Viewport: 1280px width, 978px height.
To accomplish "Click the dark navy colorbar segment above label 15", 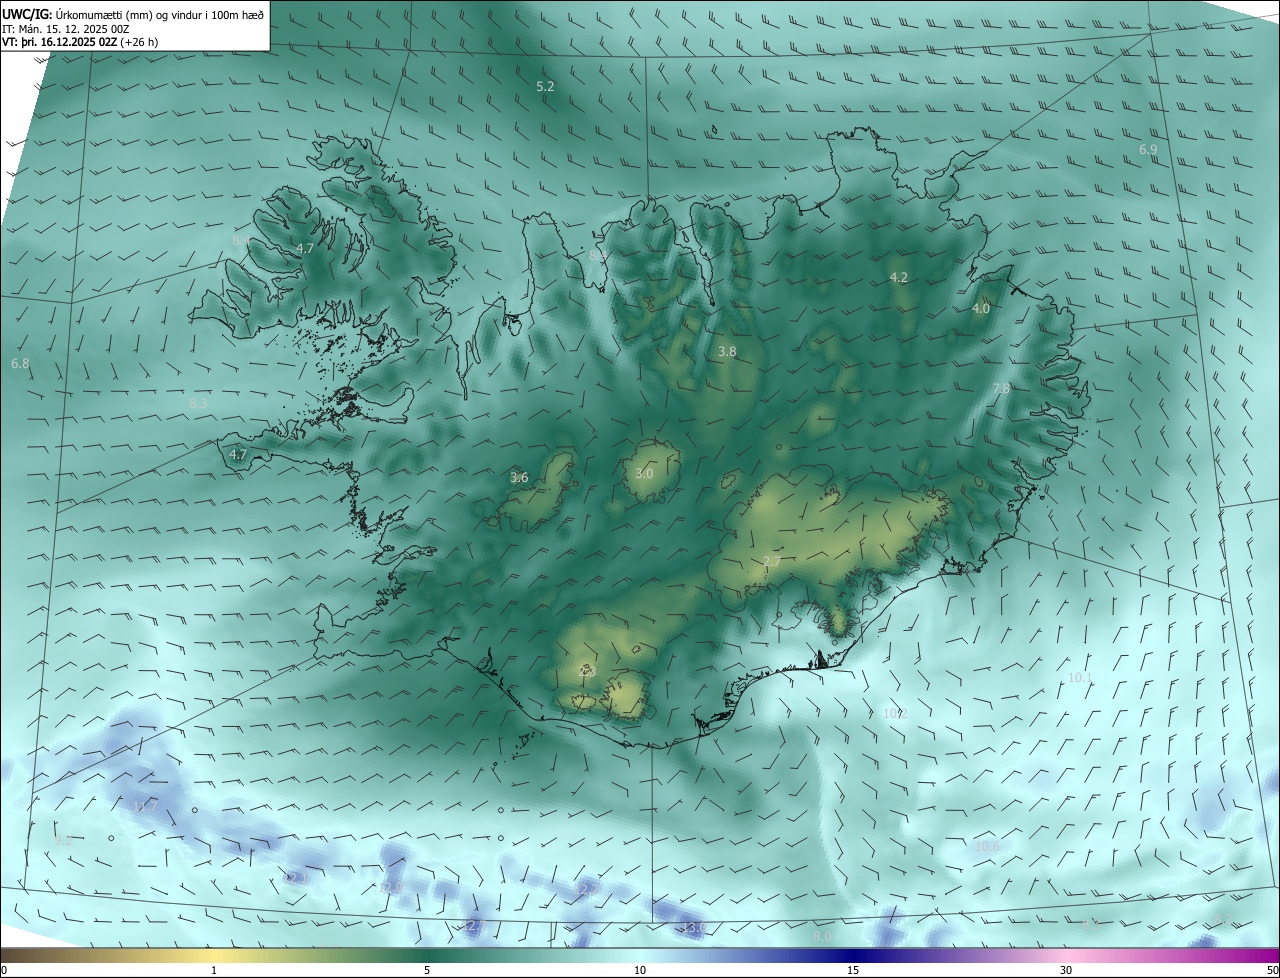I will (853, 955).
